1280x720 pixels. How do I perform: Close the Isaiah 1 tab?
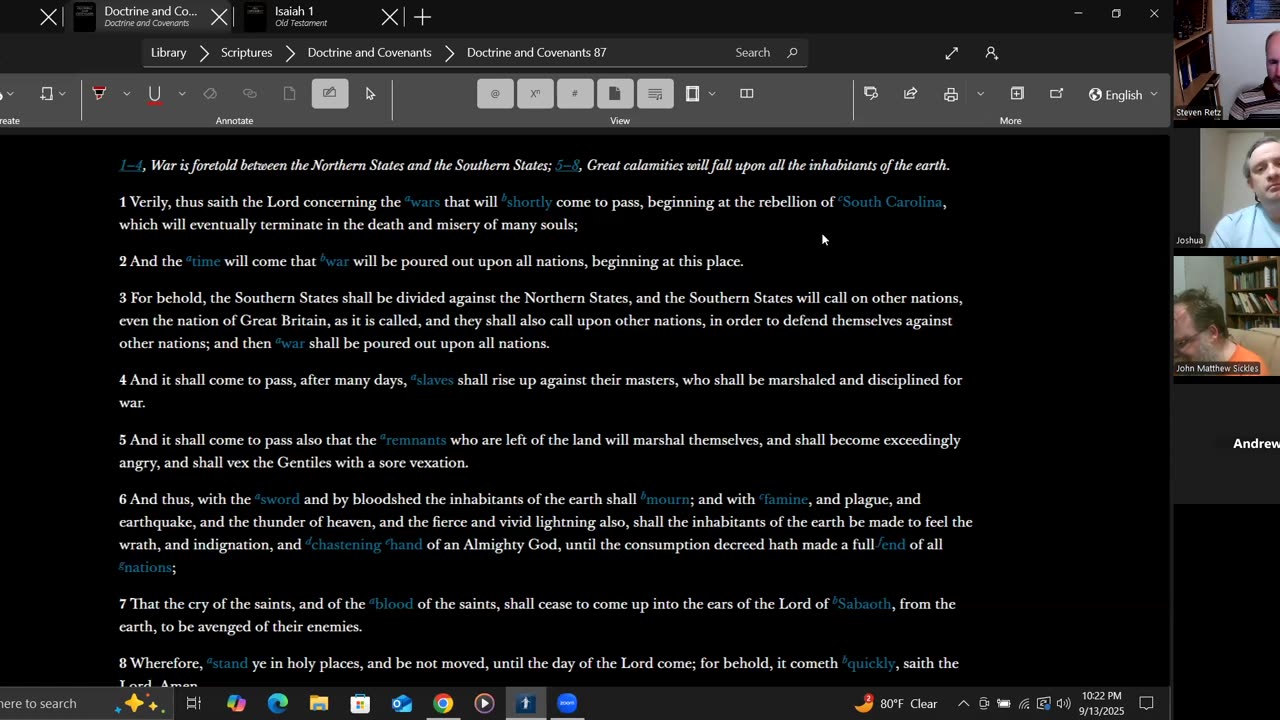390,17
